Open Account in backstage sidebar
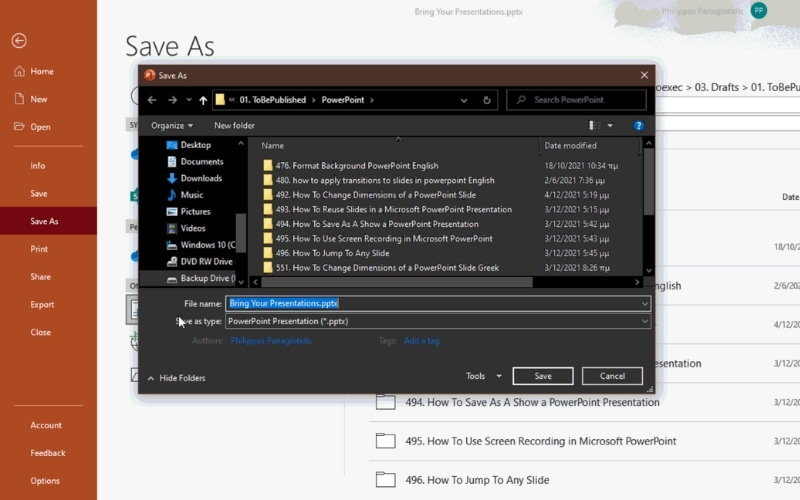The height and width of the screenshot is (500, 800). pos(46,425)
